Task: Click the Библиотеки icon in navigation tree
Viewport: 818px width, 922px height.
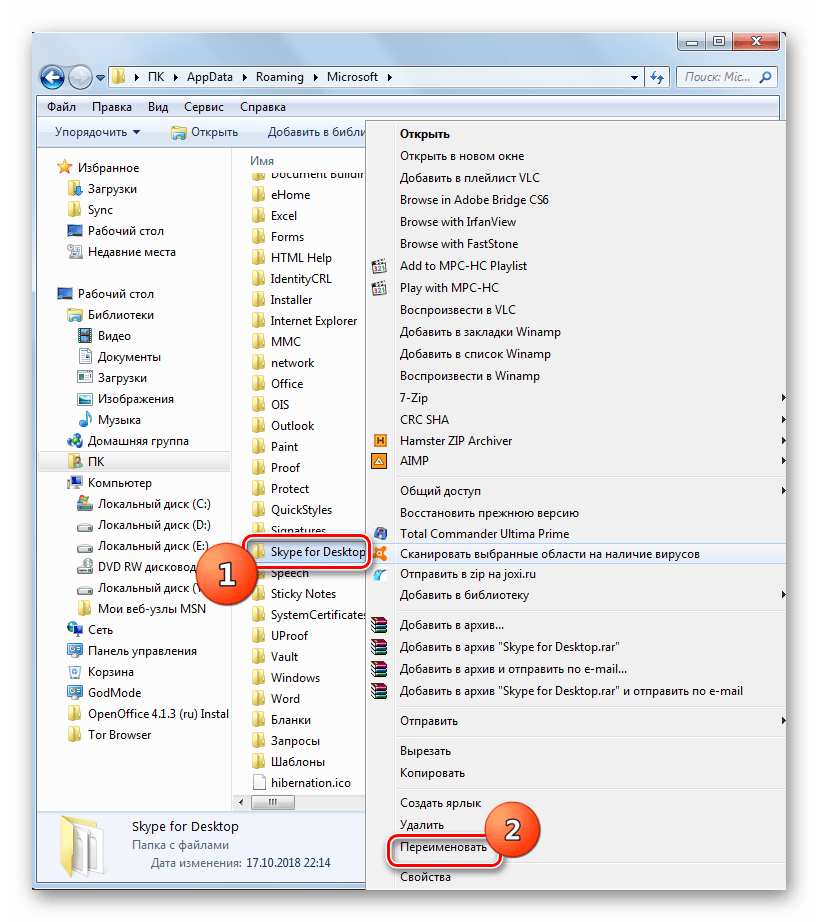Action: tap(75, 315)
